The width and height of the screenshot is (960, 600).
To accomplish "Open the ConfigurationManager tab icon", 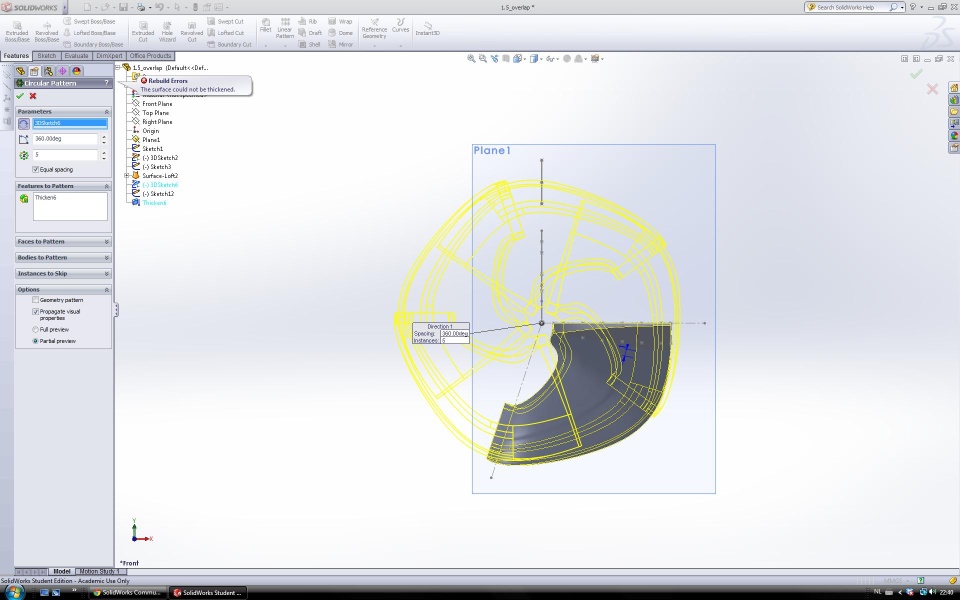I will point(48,71).
